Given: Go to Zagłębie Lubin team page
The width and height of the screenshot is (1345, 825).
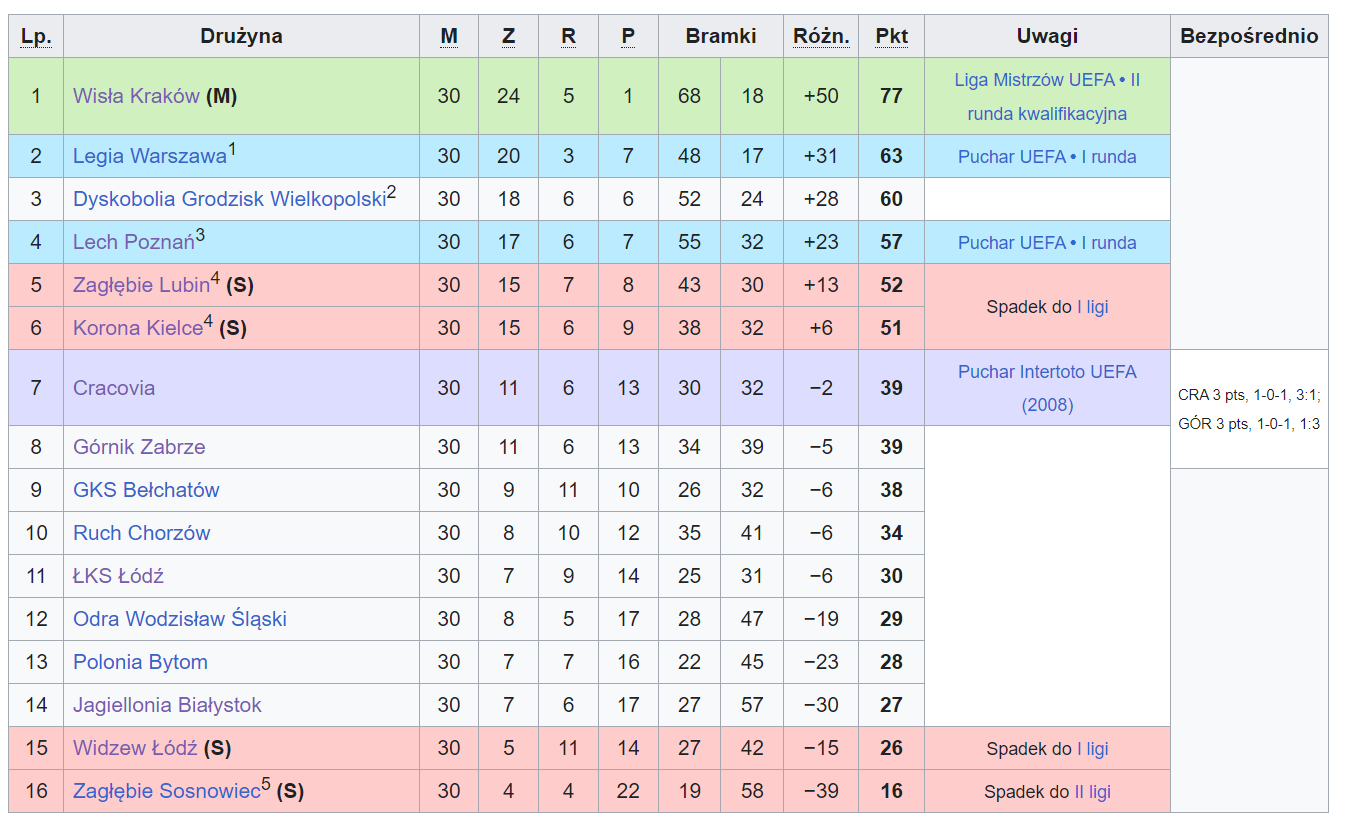Looking at the screenshot, I should point(141,286).
